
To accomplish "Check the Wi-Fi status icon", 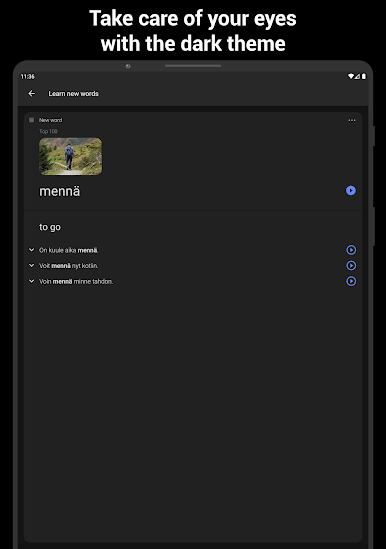I will [x=351, y=76].
